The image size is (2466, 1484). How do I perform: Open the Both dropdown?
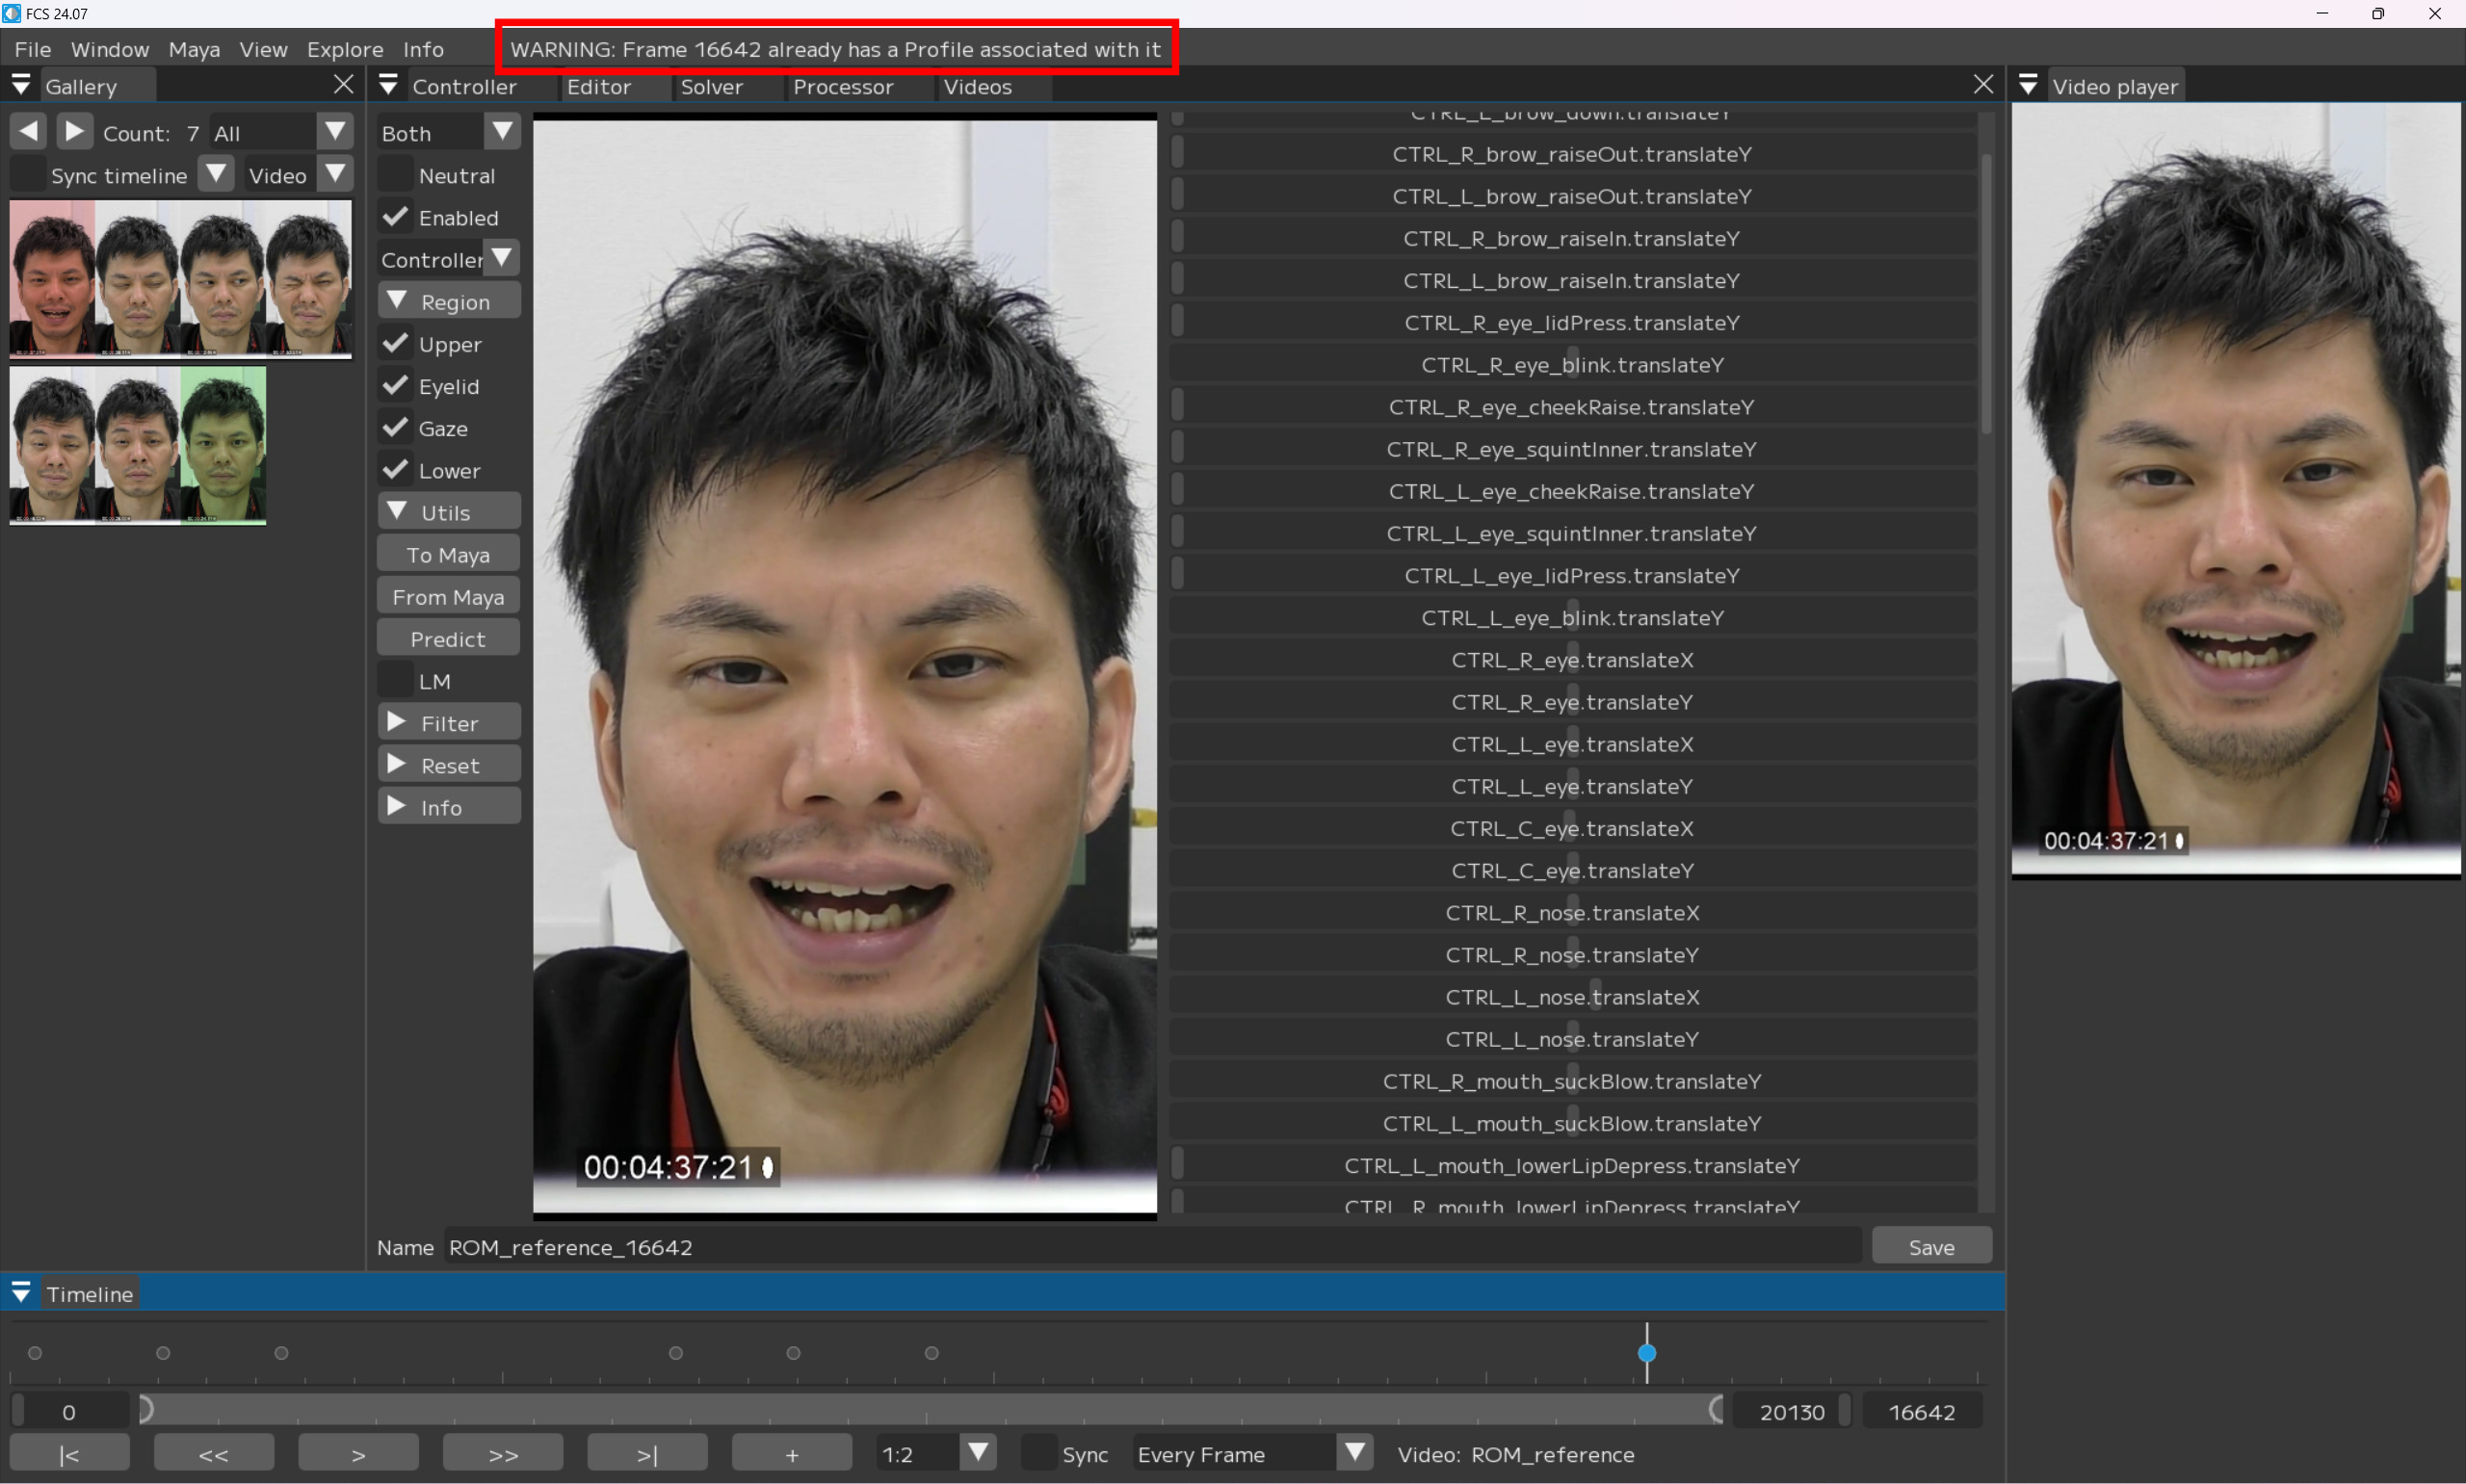tap(502, 132)
